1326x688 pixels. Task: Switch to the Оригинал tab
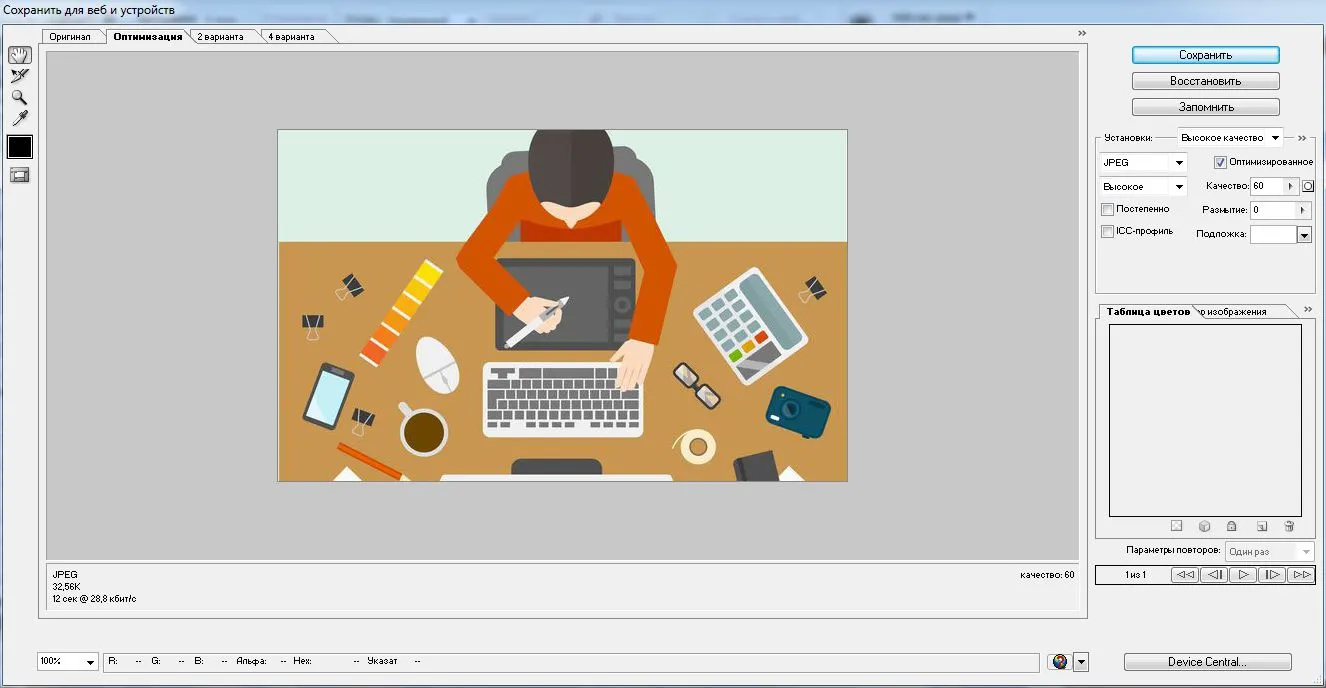pyautogui.click(x=71, y=37)
